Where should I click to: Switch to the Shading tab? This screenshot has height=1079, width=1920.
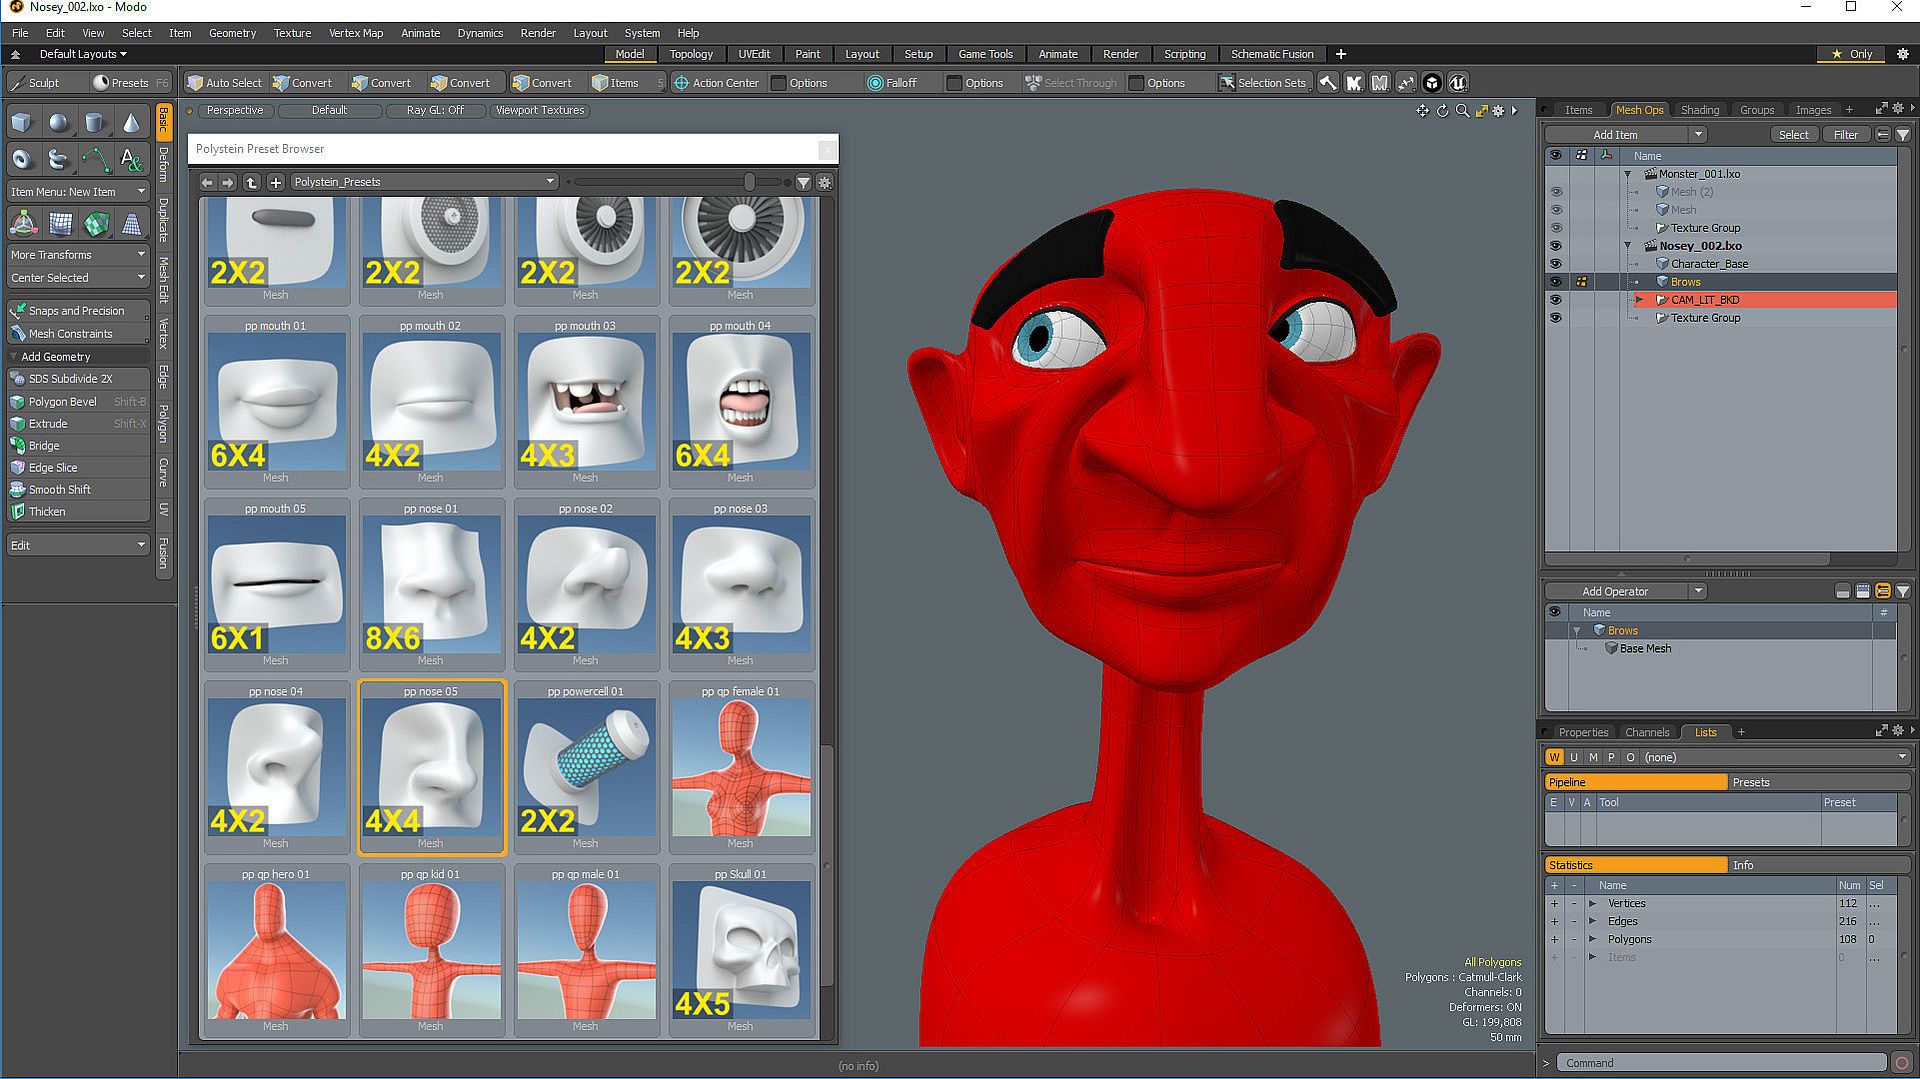click(x=1699, y=110)
